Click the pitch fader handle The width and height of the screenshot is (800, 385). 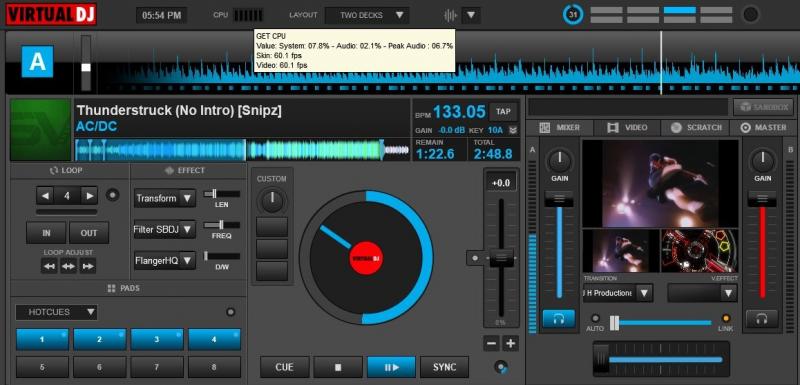pyautogui.click(x=502, y=258)
